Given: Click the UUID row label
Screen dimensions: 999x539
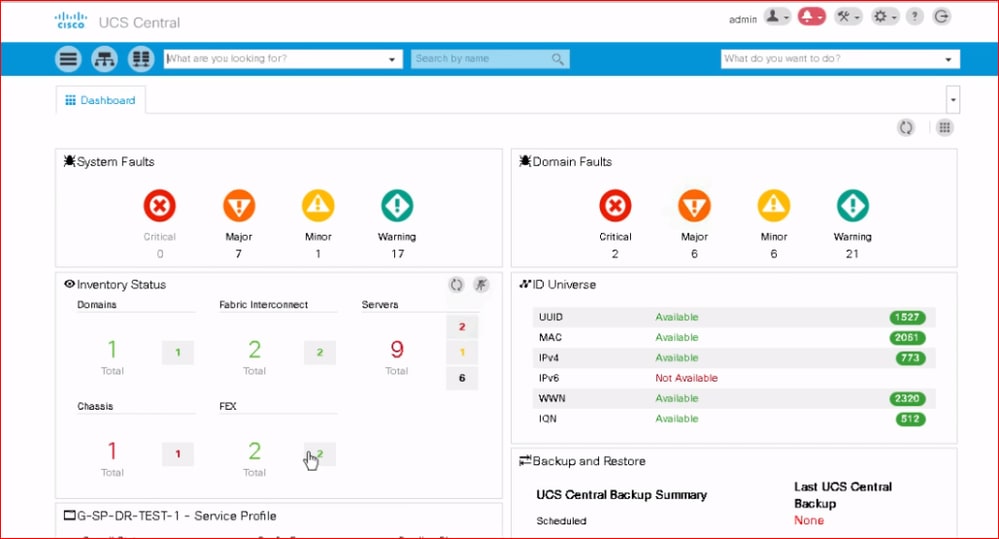Looking at the screenshot, I should (550, 317).
